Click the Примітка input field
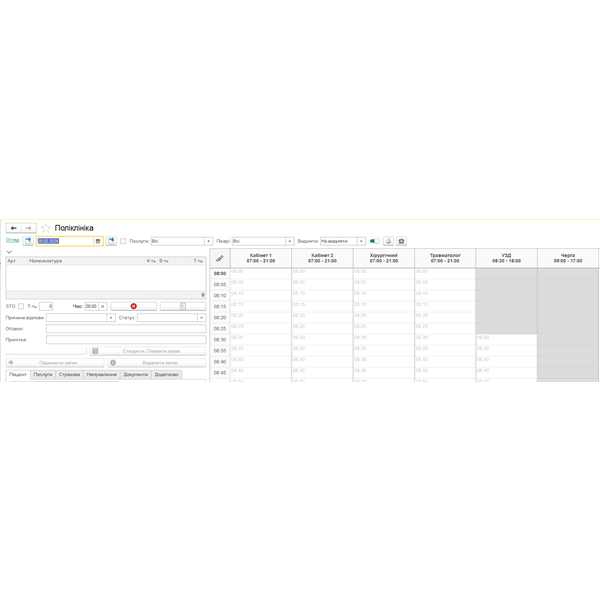 pos(125,340)
